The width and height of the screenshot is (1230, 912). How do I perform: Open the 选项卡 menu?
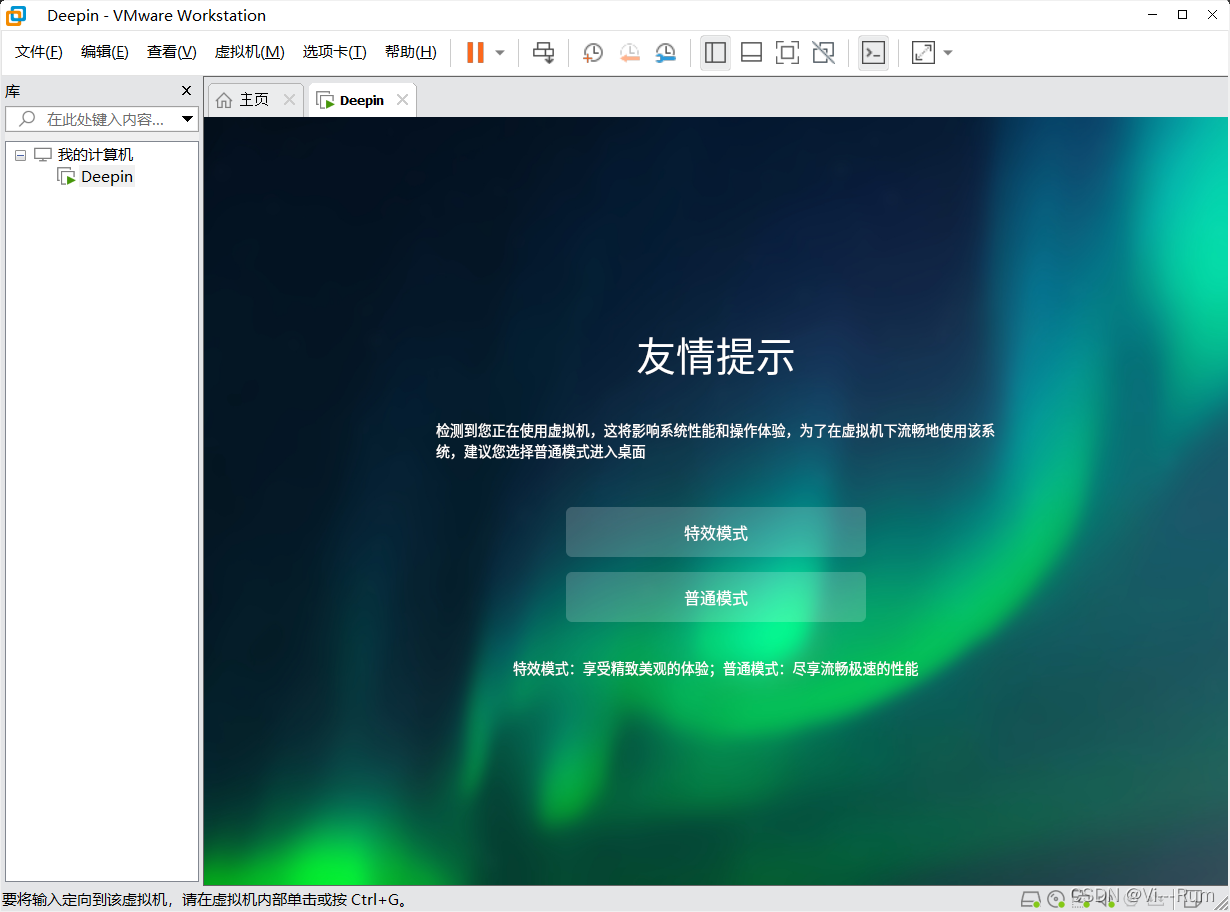[x=335, y=52]
